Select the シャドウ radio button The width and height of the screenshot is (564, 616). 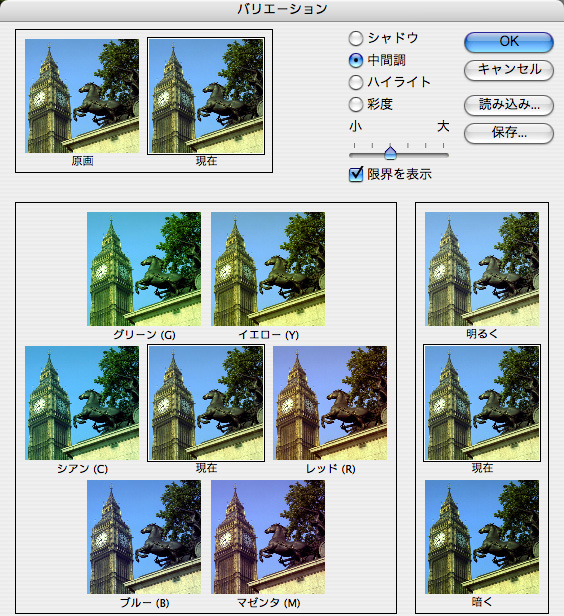[x=356, y=38]
